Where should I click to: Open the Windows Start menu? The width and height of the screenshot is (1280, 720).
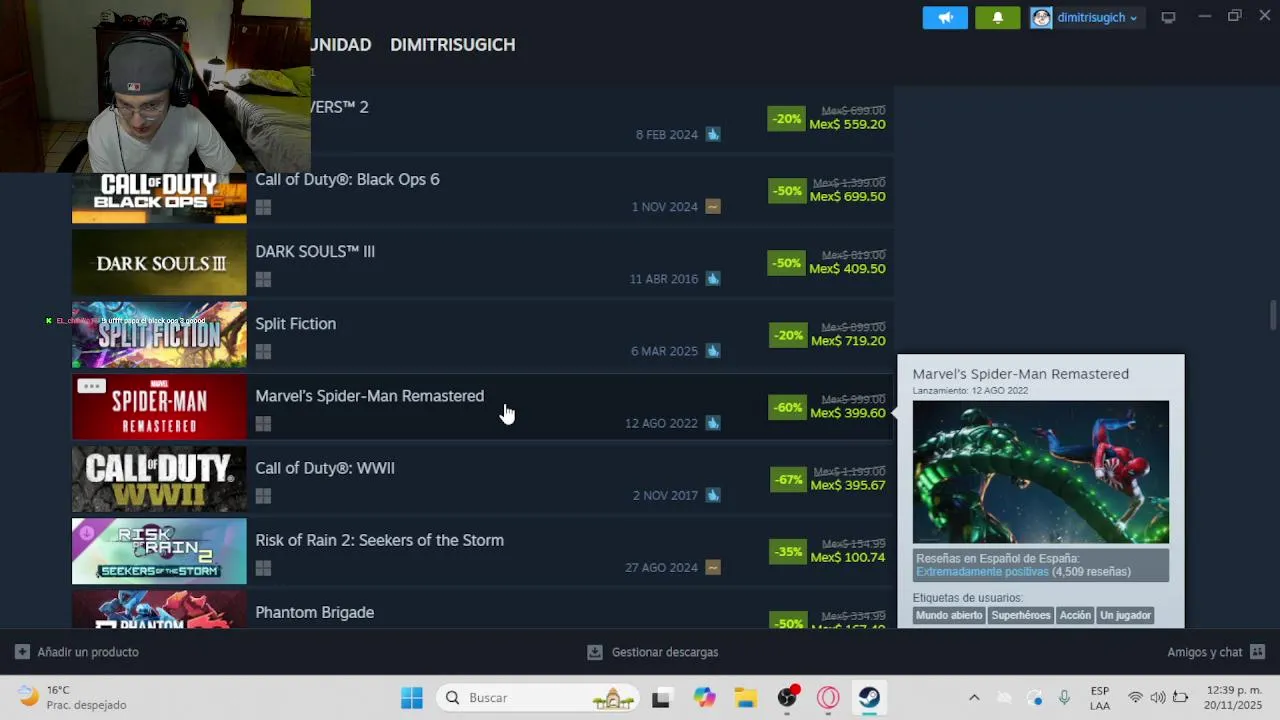[412, 698]
